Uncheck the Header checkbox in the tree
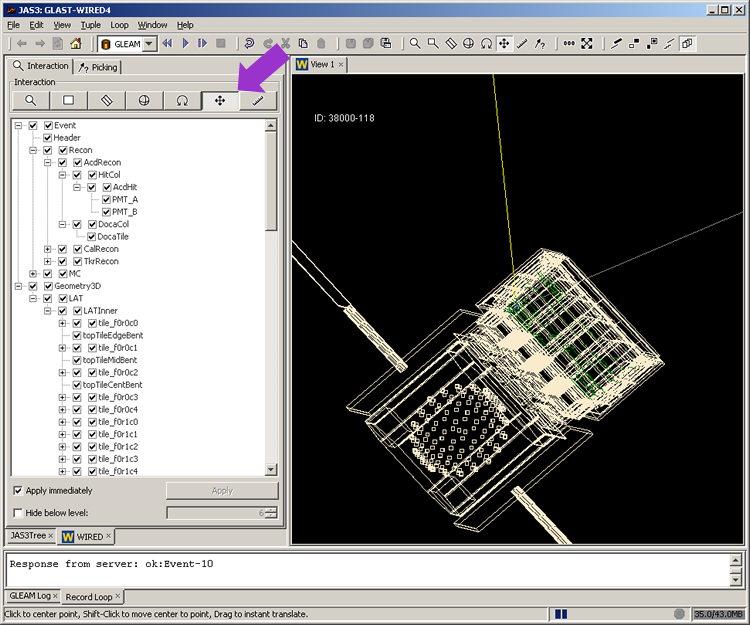750x625 pixels. pos(47,138)
